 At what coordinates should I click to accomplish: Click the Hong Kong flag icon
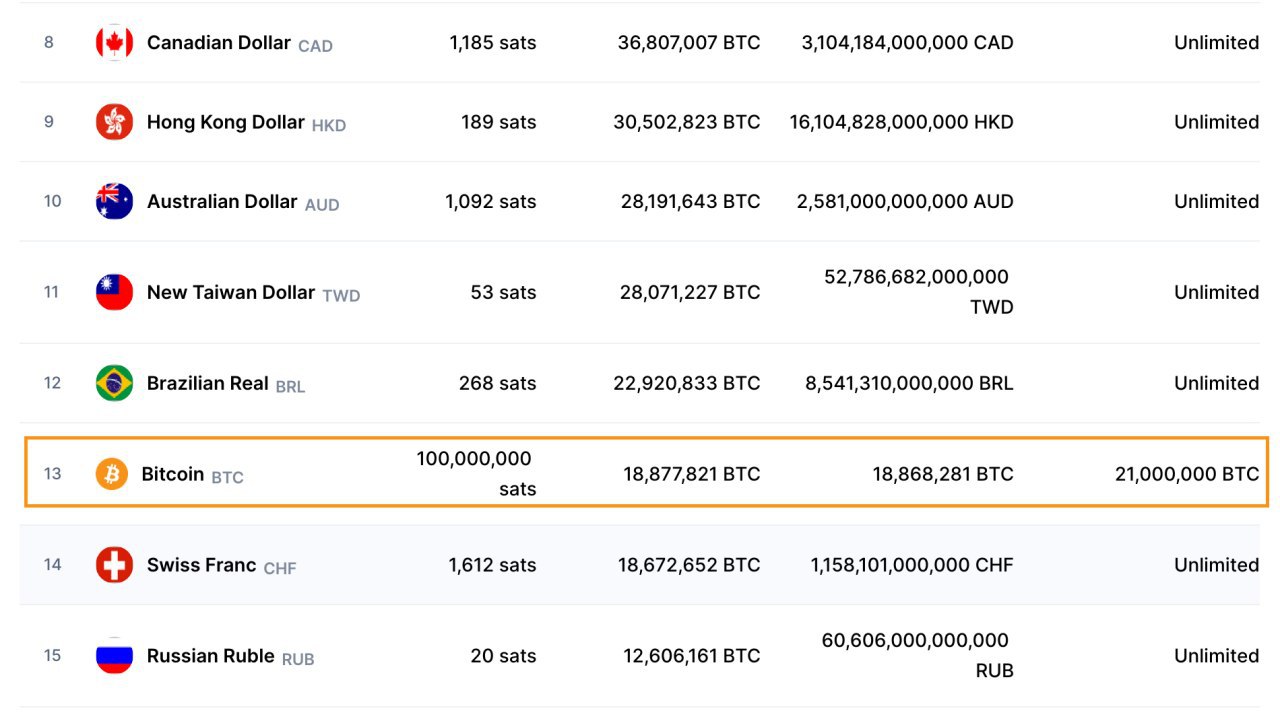pyautogui.click(x=114, y=122)
